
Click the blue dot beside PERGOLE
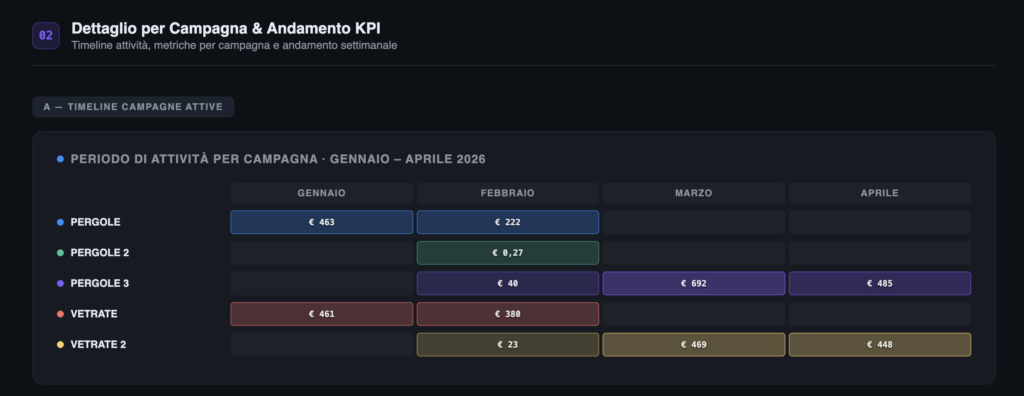pos(60,222)
